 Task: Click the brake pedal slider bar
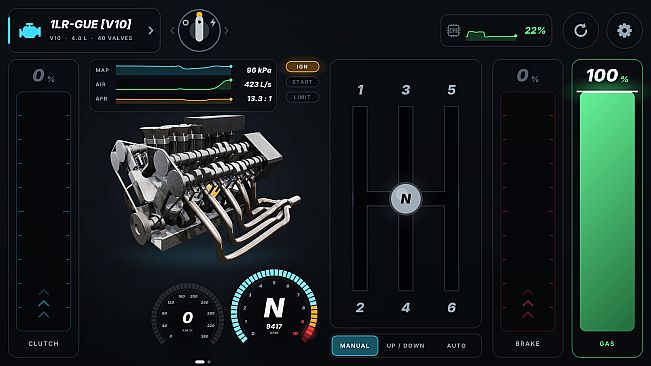pos(528,211)
